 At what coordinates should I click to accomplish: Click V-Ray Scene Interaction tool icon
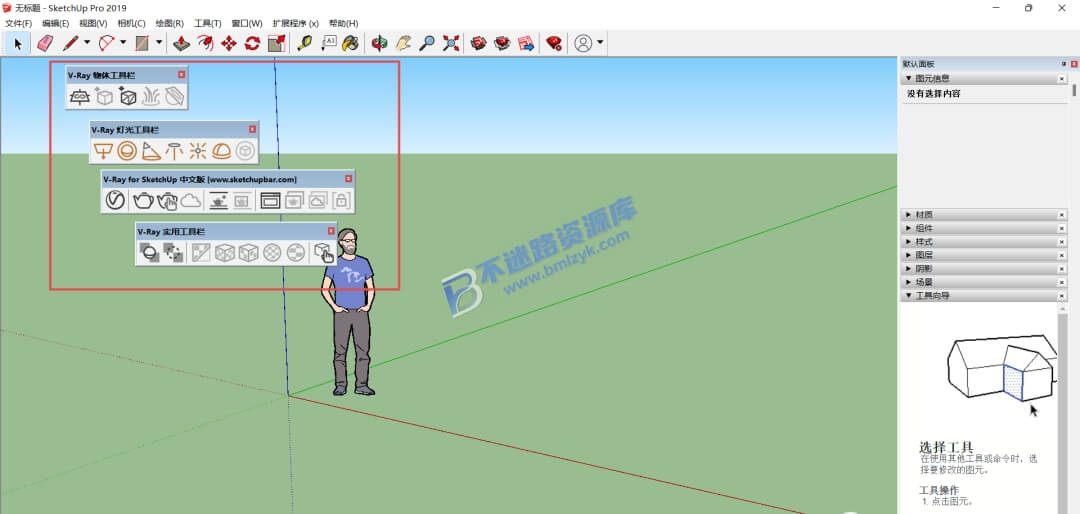pos(323,254)
